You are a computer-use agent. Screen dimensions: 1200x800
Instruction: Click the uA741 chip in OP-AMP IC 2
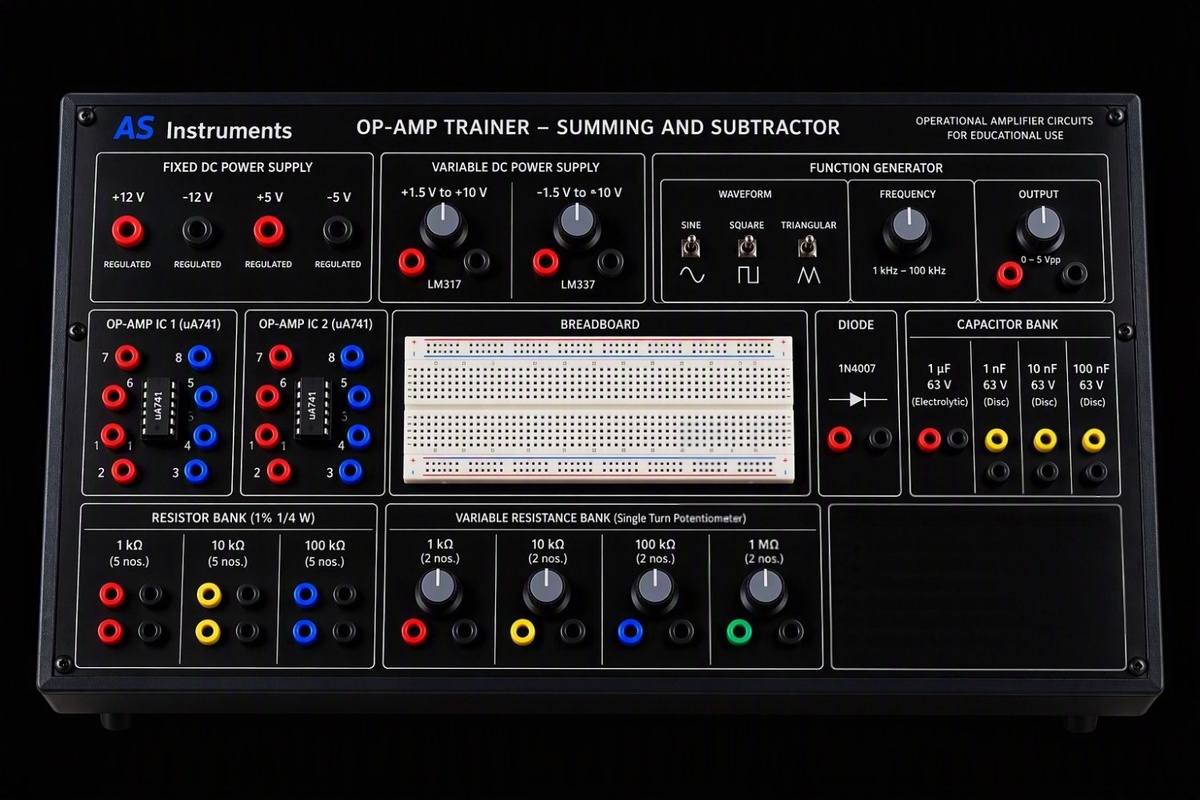tap(313, 409)
